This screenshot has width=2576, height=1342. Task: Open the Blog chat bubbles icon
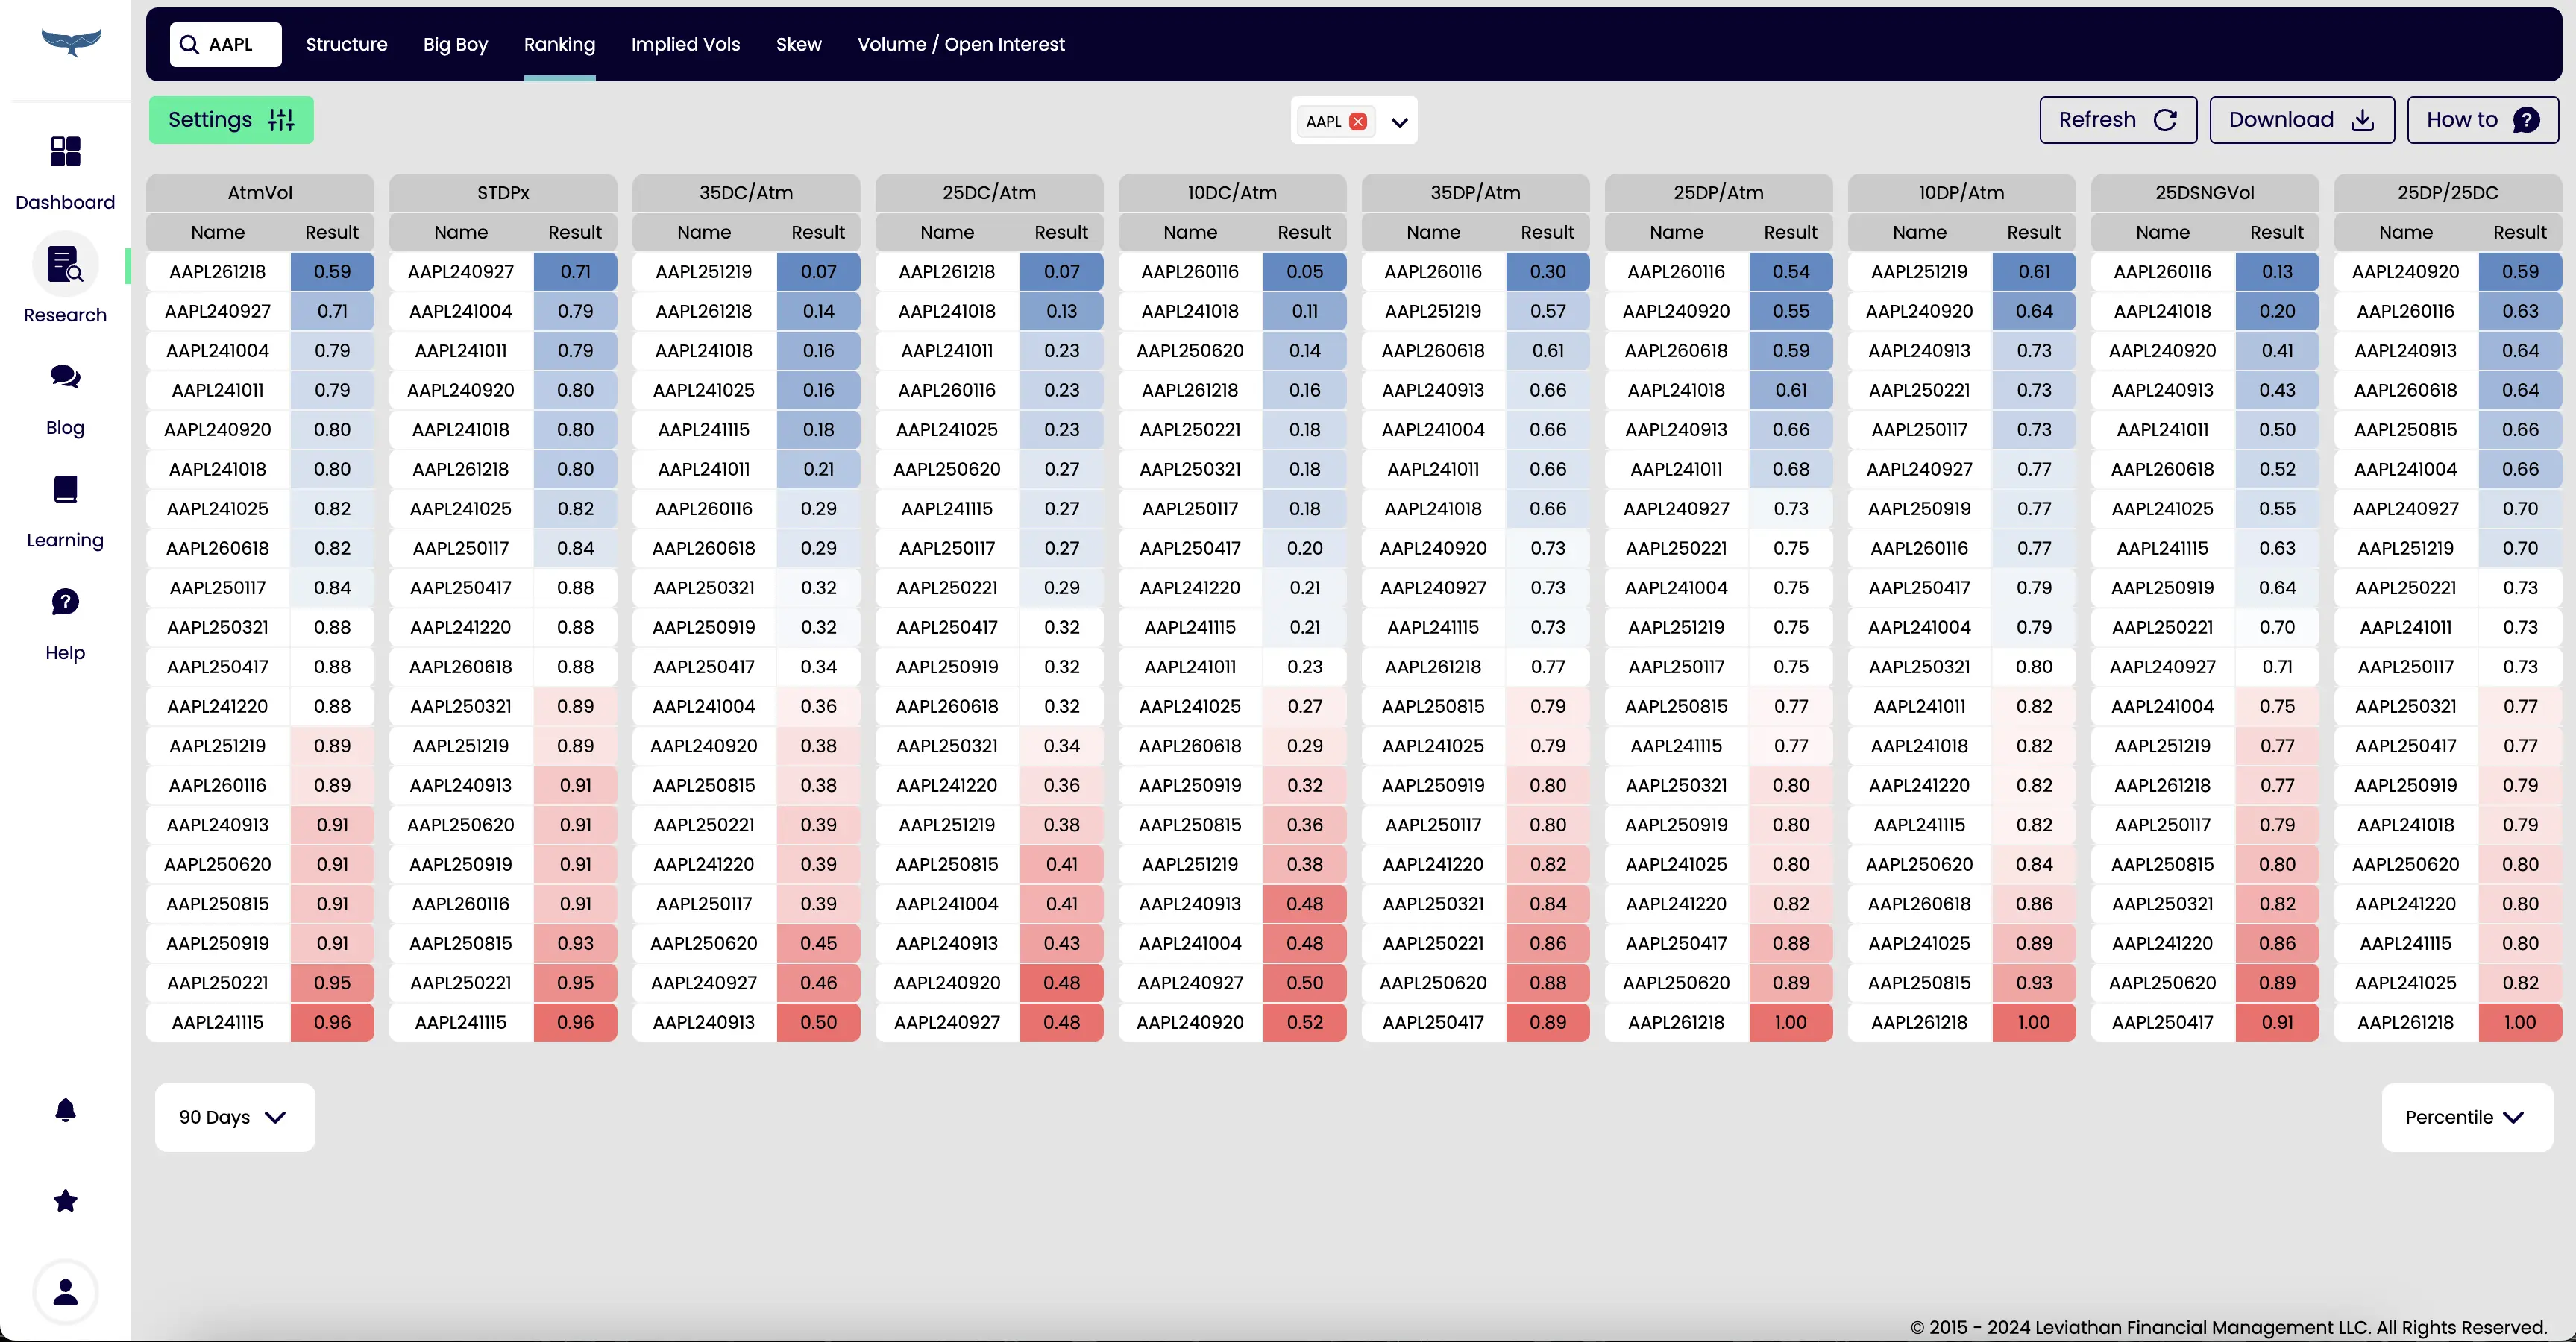click(65, 377)
